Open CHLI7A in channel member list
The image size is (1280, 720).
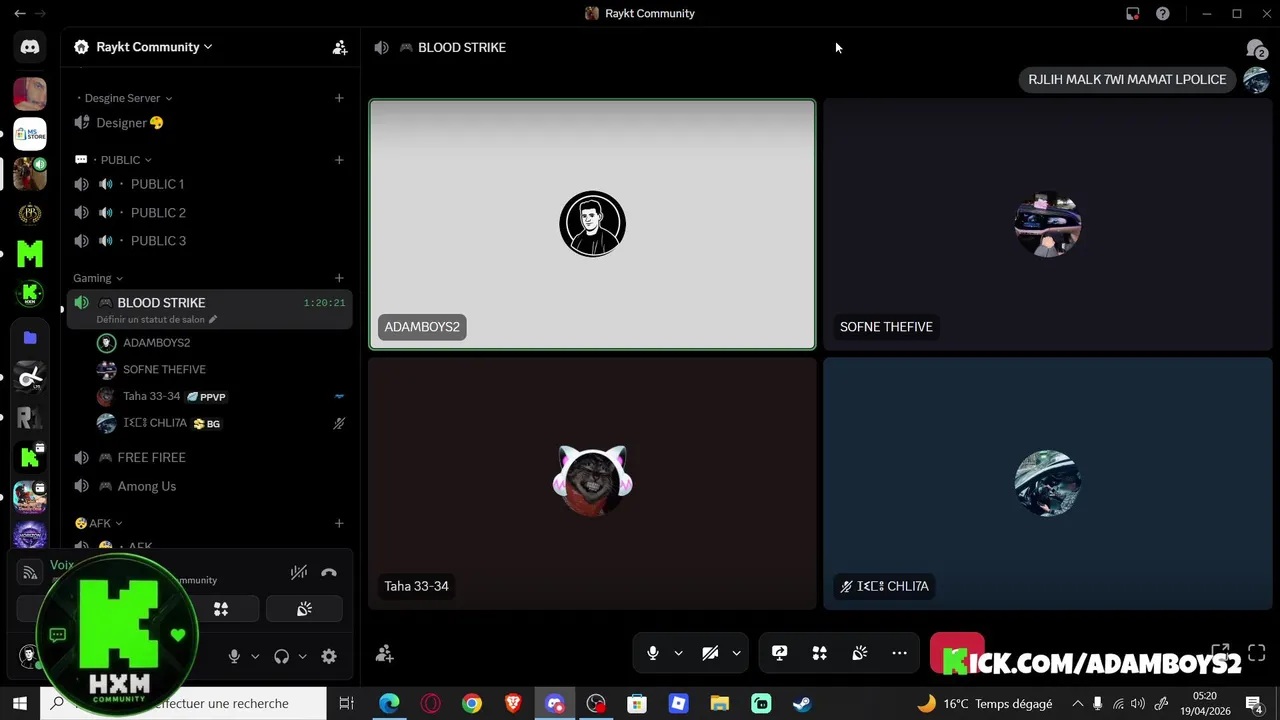pyautogui.click(x=222, y=423)
